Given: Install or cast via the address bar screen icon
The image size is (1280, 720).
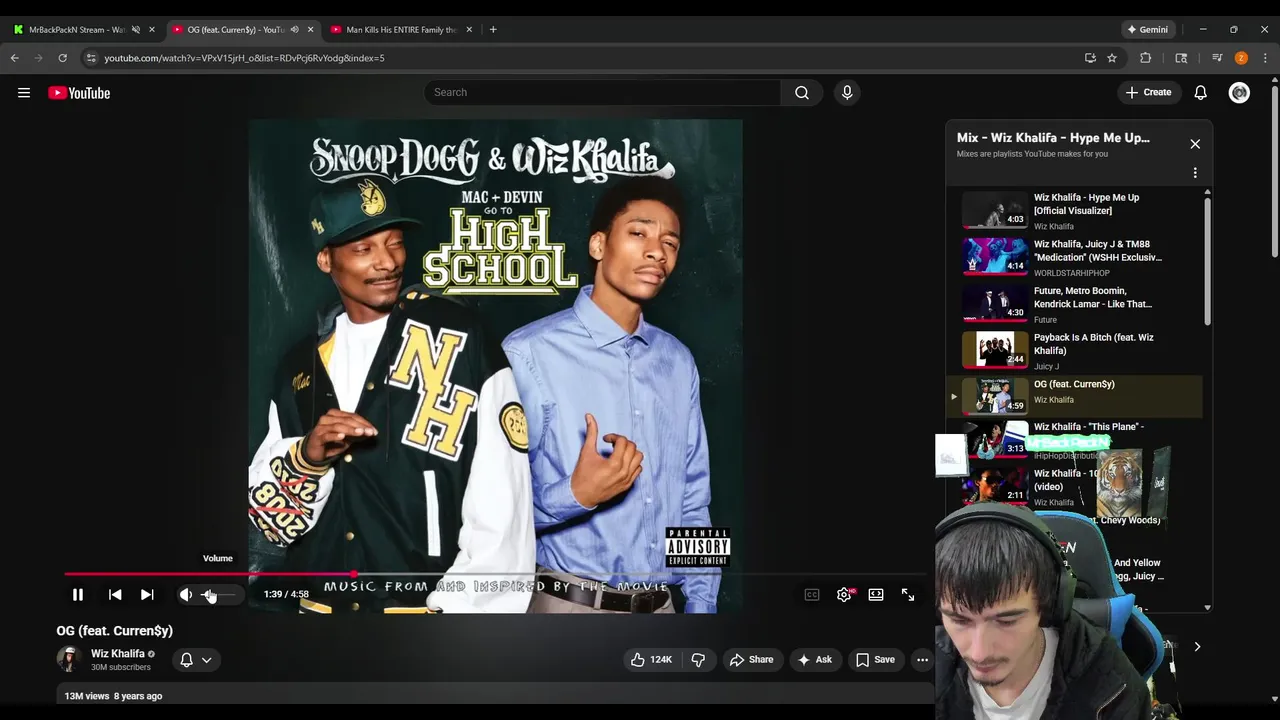Looking at the screenshot, I should pyautogui.click(x=1090, y=58).
